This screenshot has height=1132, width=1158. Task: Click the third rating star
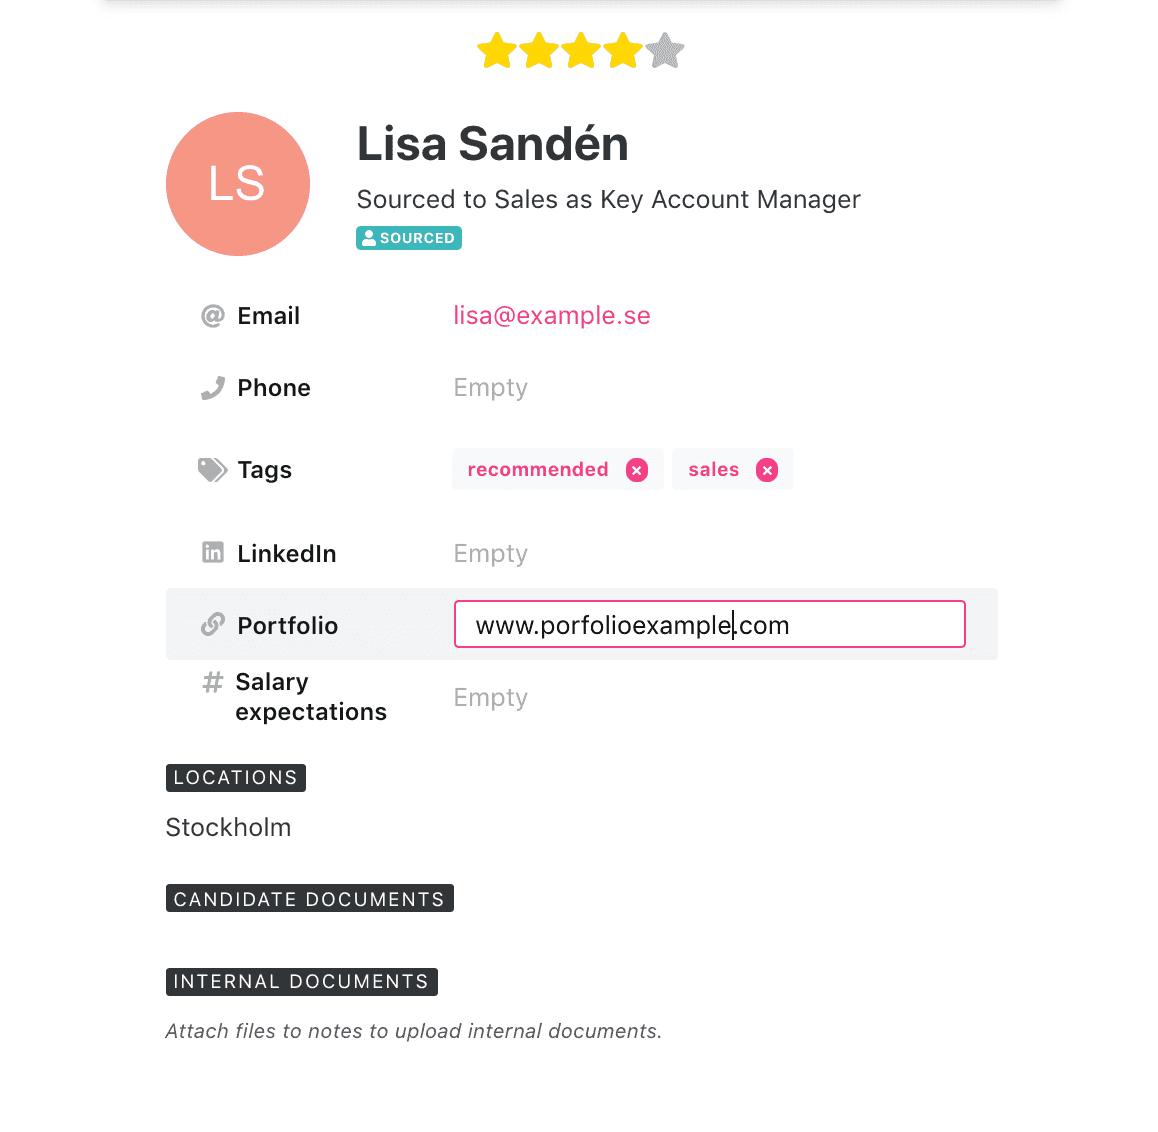coord(581,51)
